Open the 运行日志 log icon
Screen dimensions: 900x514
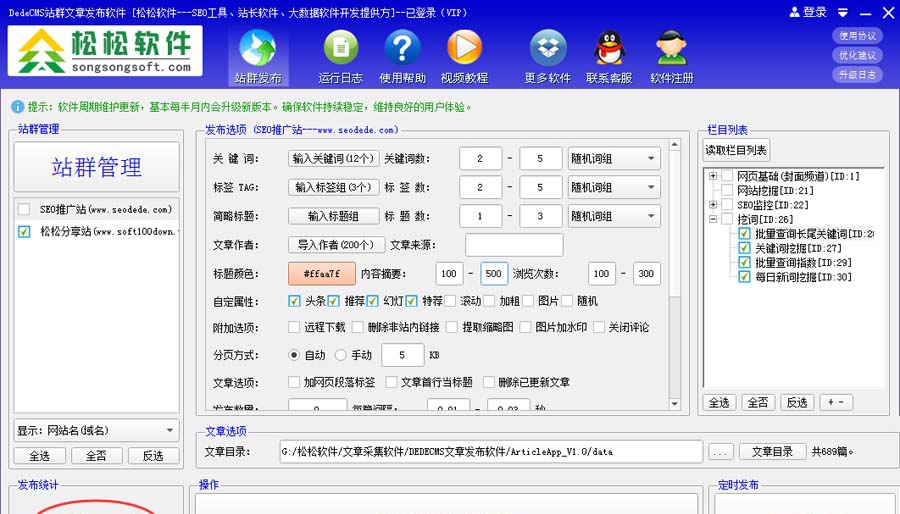[340, 56]
